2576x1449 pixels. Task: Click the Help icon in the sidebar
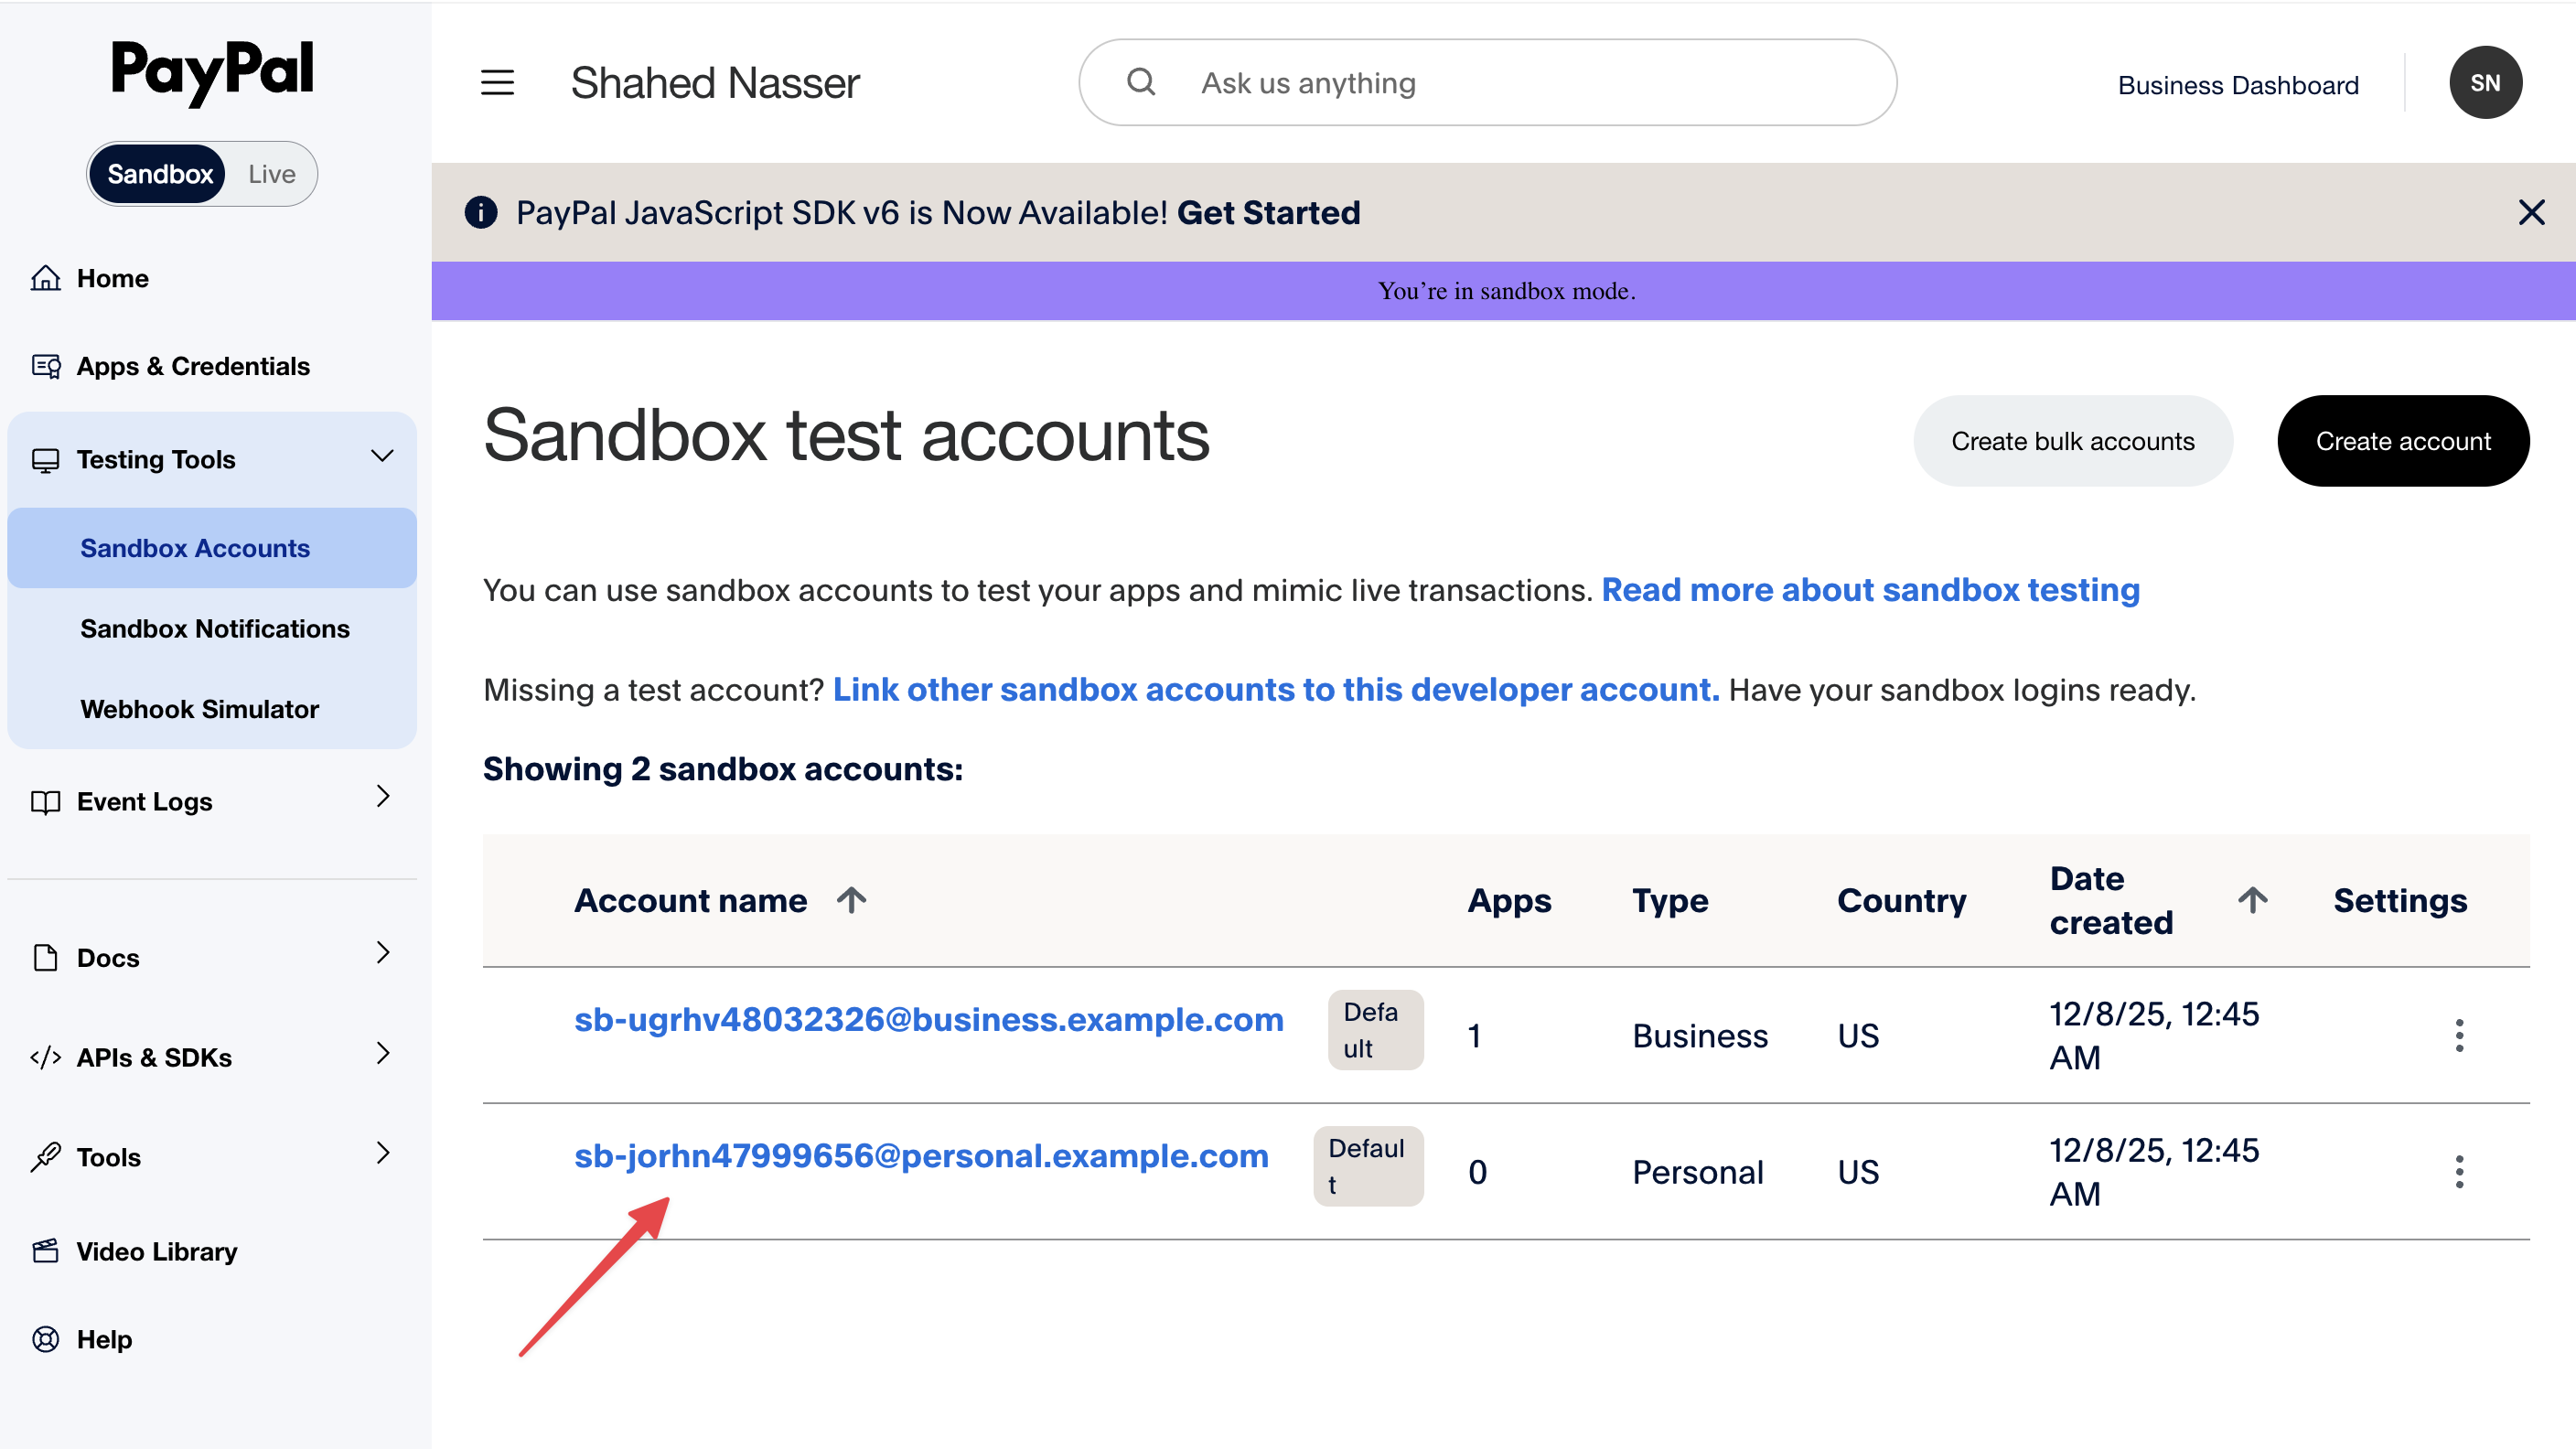46,1339
